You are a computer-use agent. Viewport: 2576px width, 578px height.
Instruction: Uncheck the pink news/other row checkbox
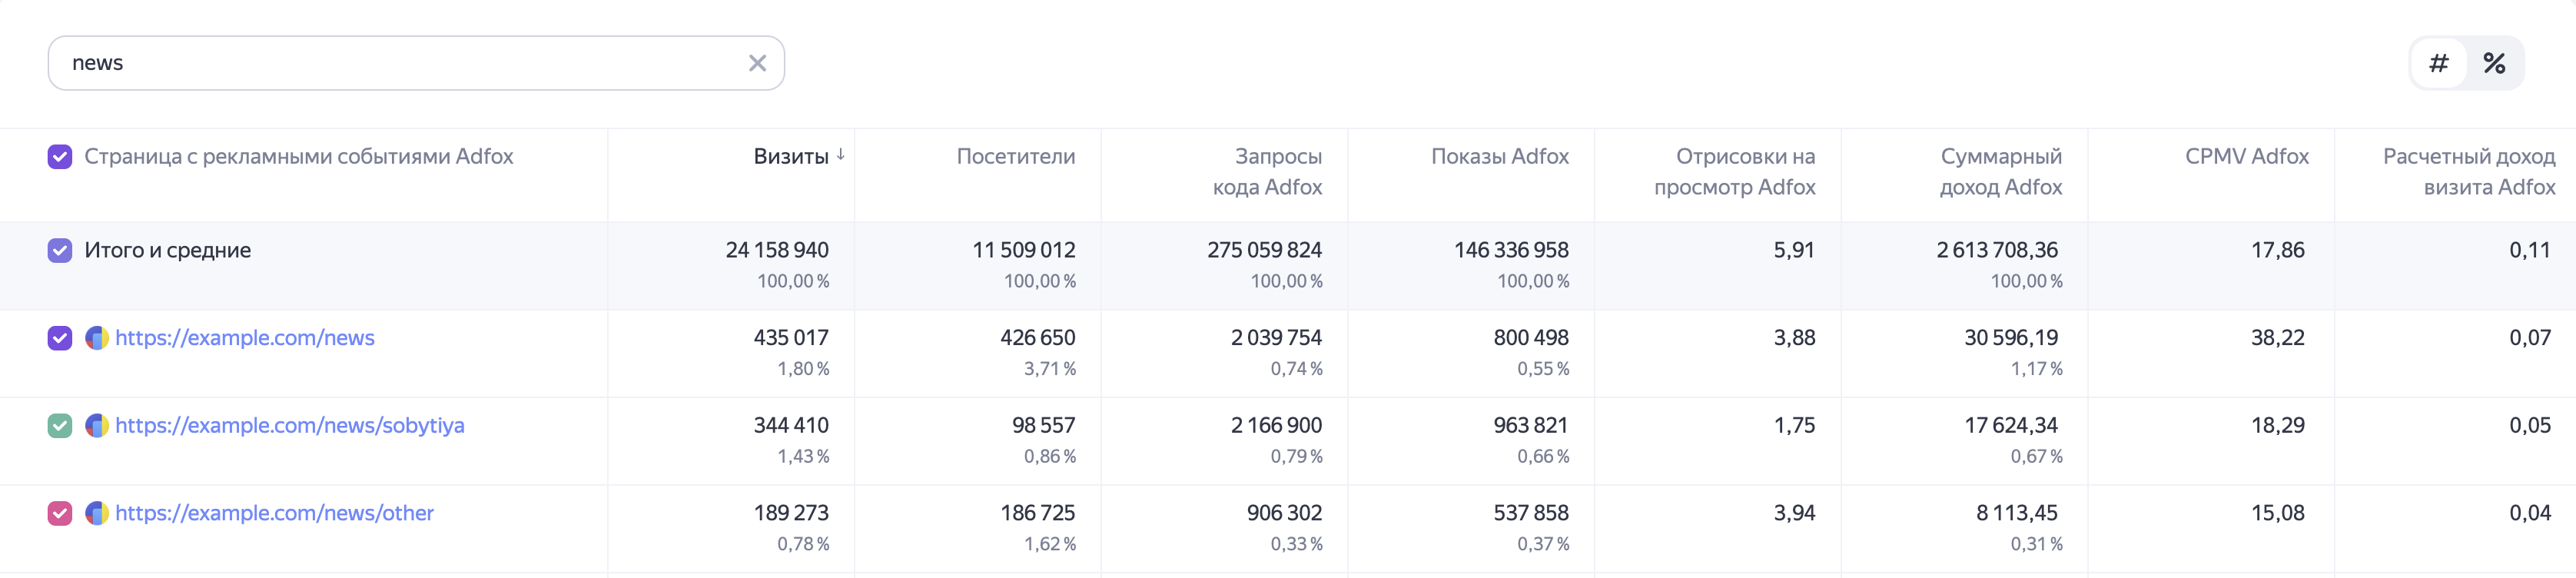tap(60, 513)
